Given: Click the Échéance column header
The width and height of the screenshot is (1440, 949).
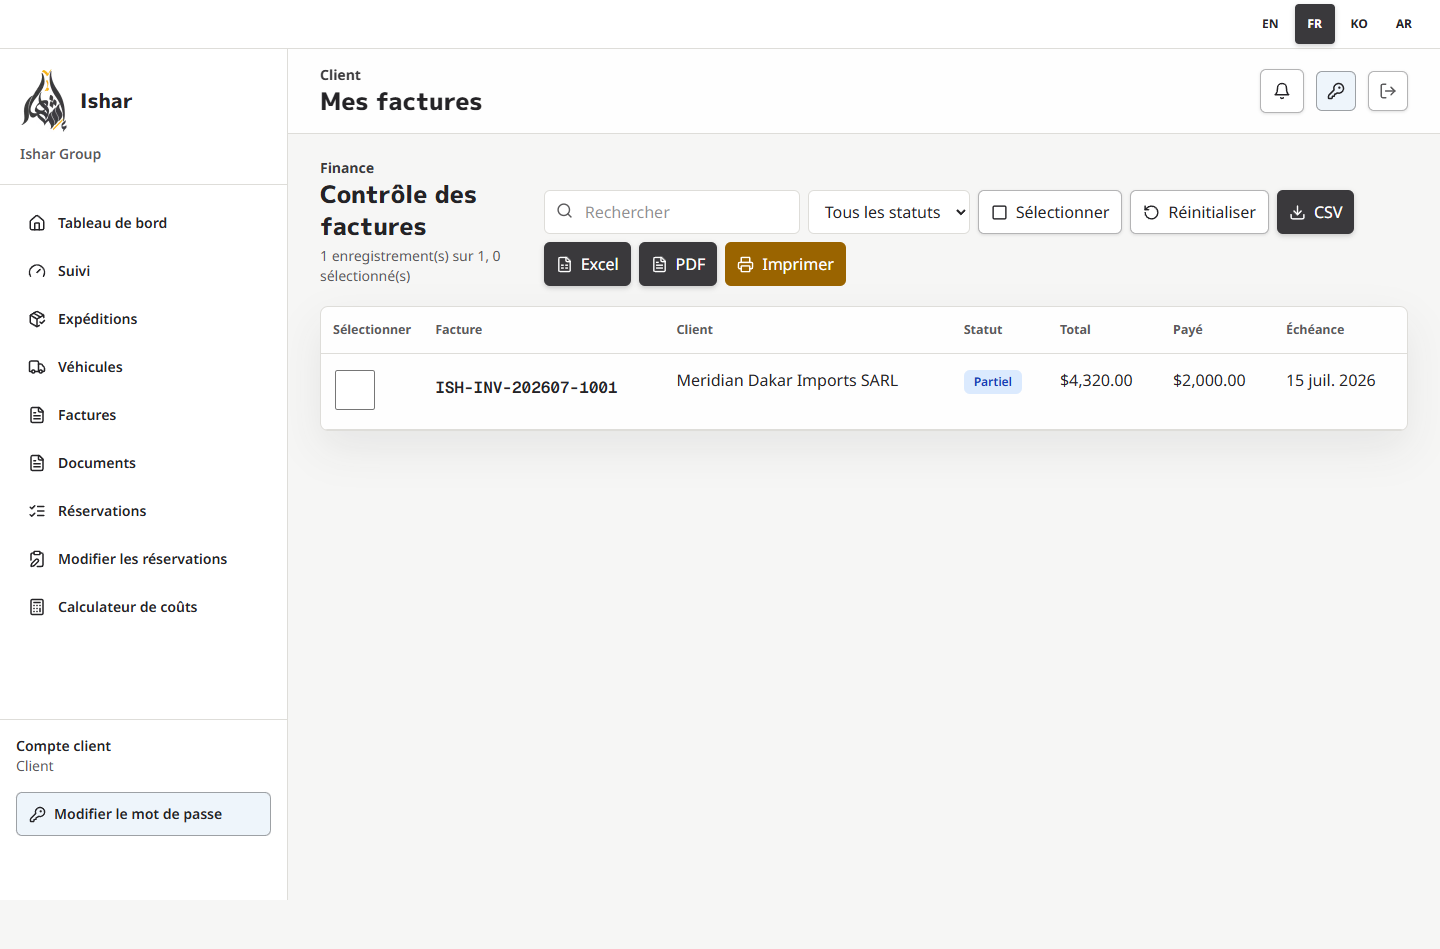Looking at the screenshot, I should pyautogui.click(x=1315, y=329).
